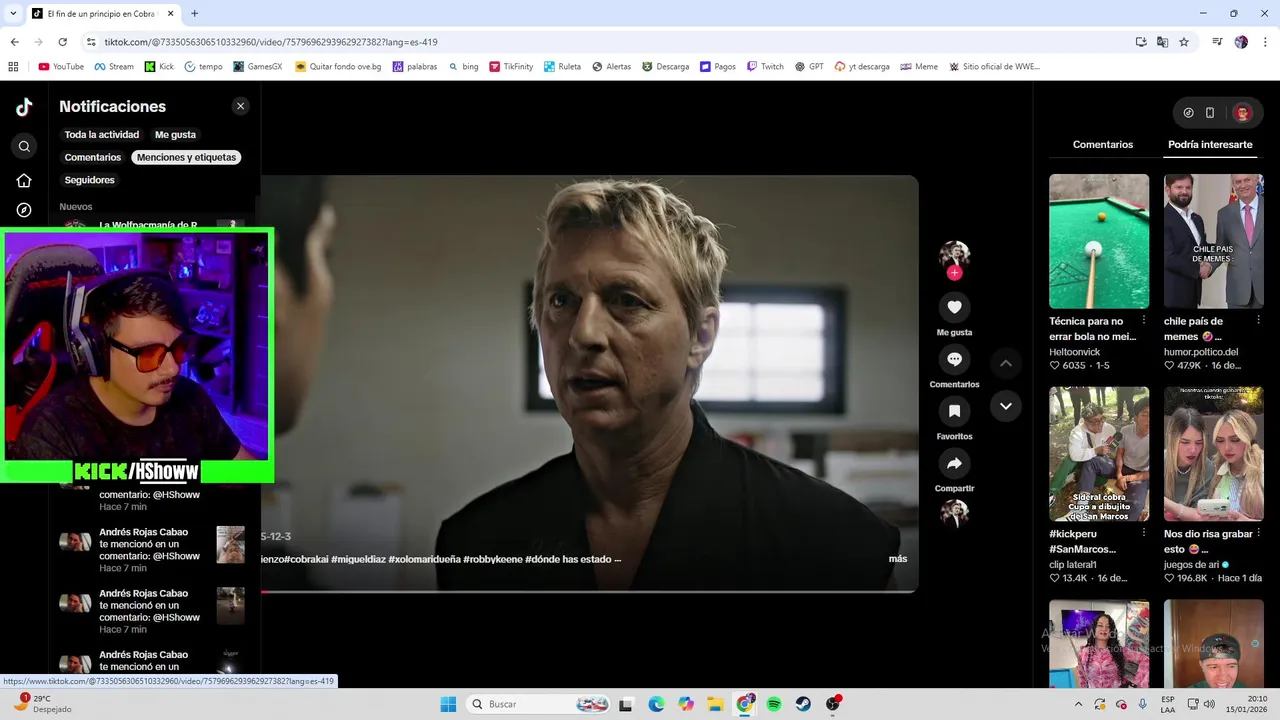Open the TikTok home logo
Screen dimensions: 1280x720
tap(24, 107)
